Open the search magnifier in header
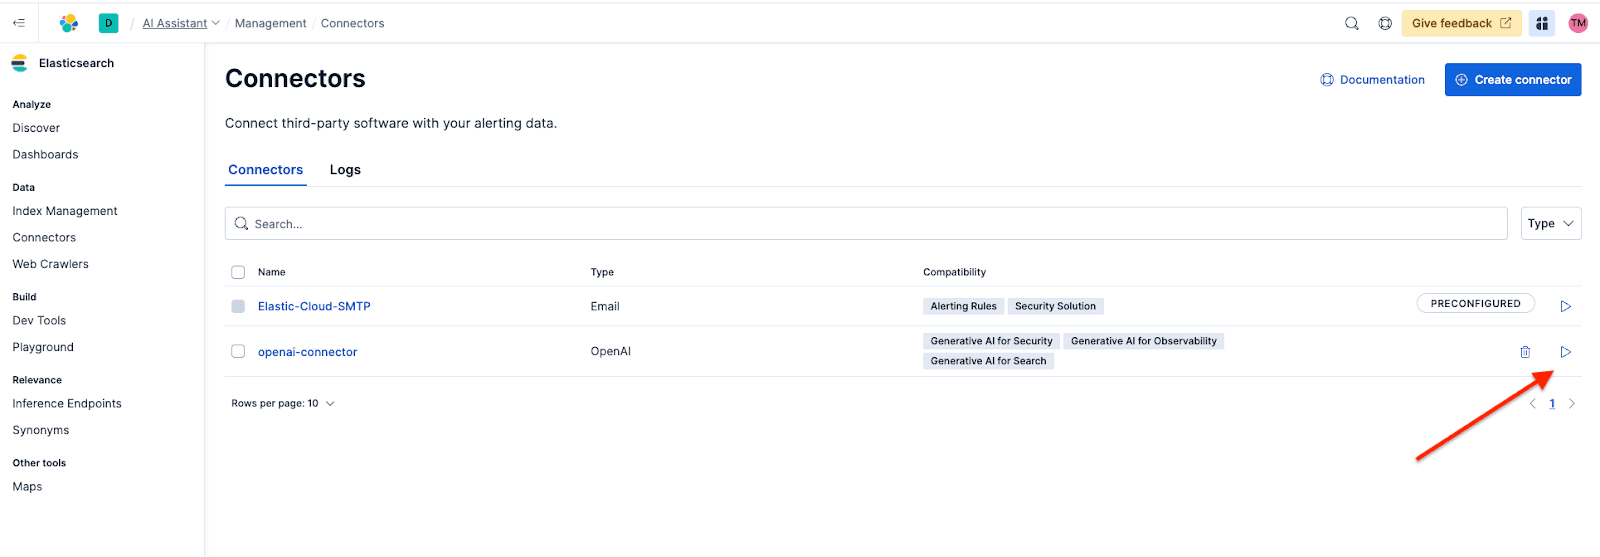Screen dimensions: 1600x557 (x=1351, y=23)
